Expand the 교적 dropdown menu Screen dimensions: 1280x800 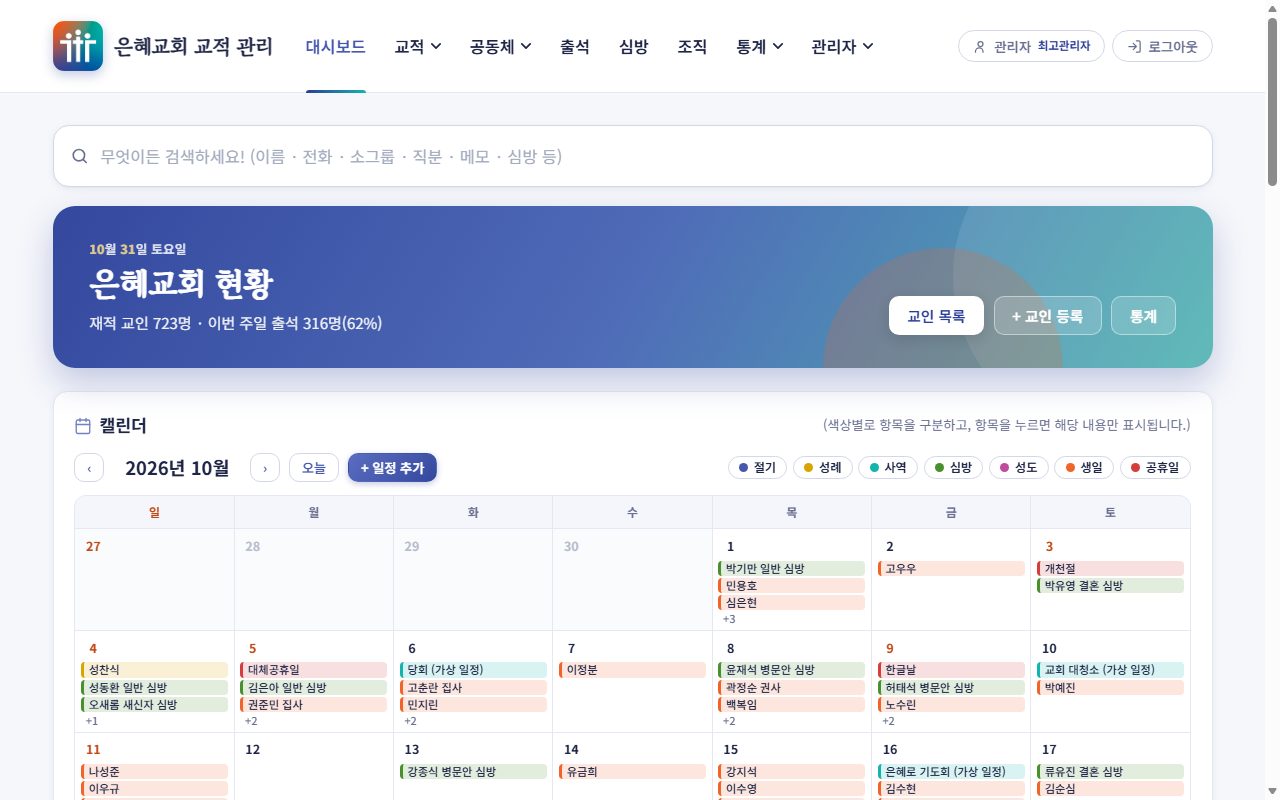[418, 46]
